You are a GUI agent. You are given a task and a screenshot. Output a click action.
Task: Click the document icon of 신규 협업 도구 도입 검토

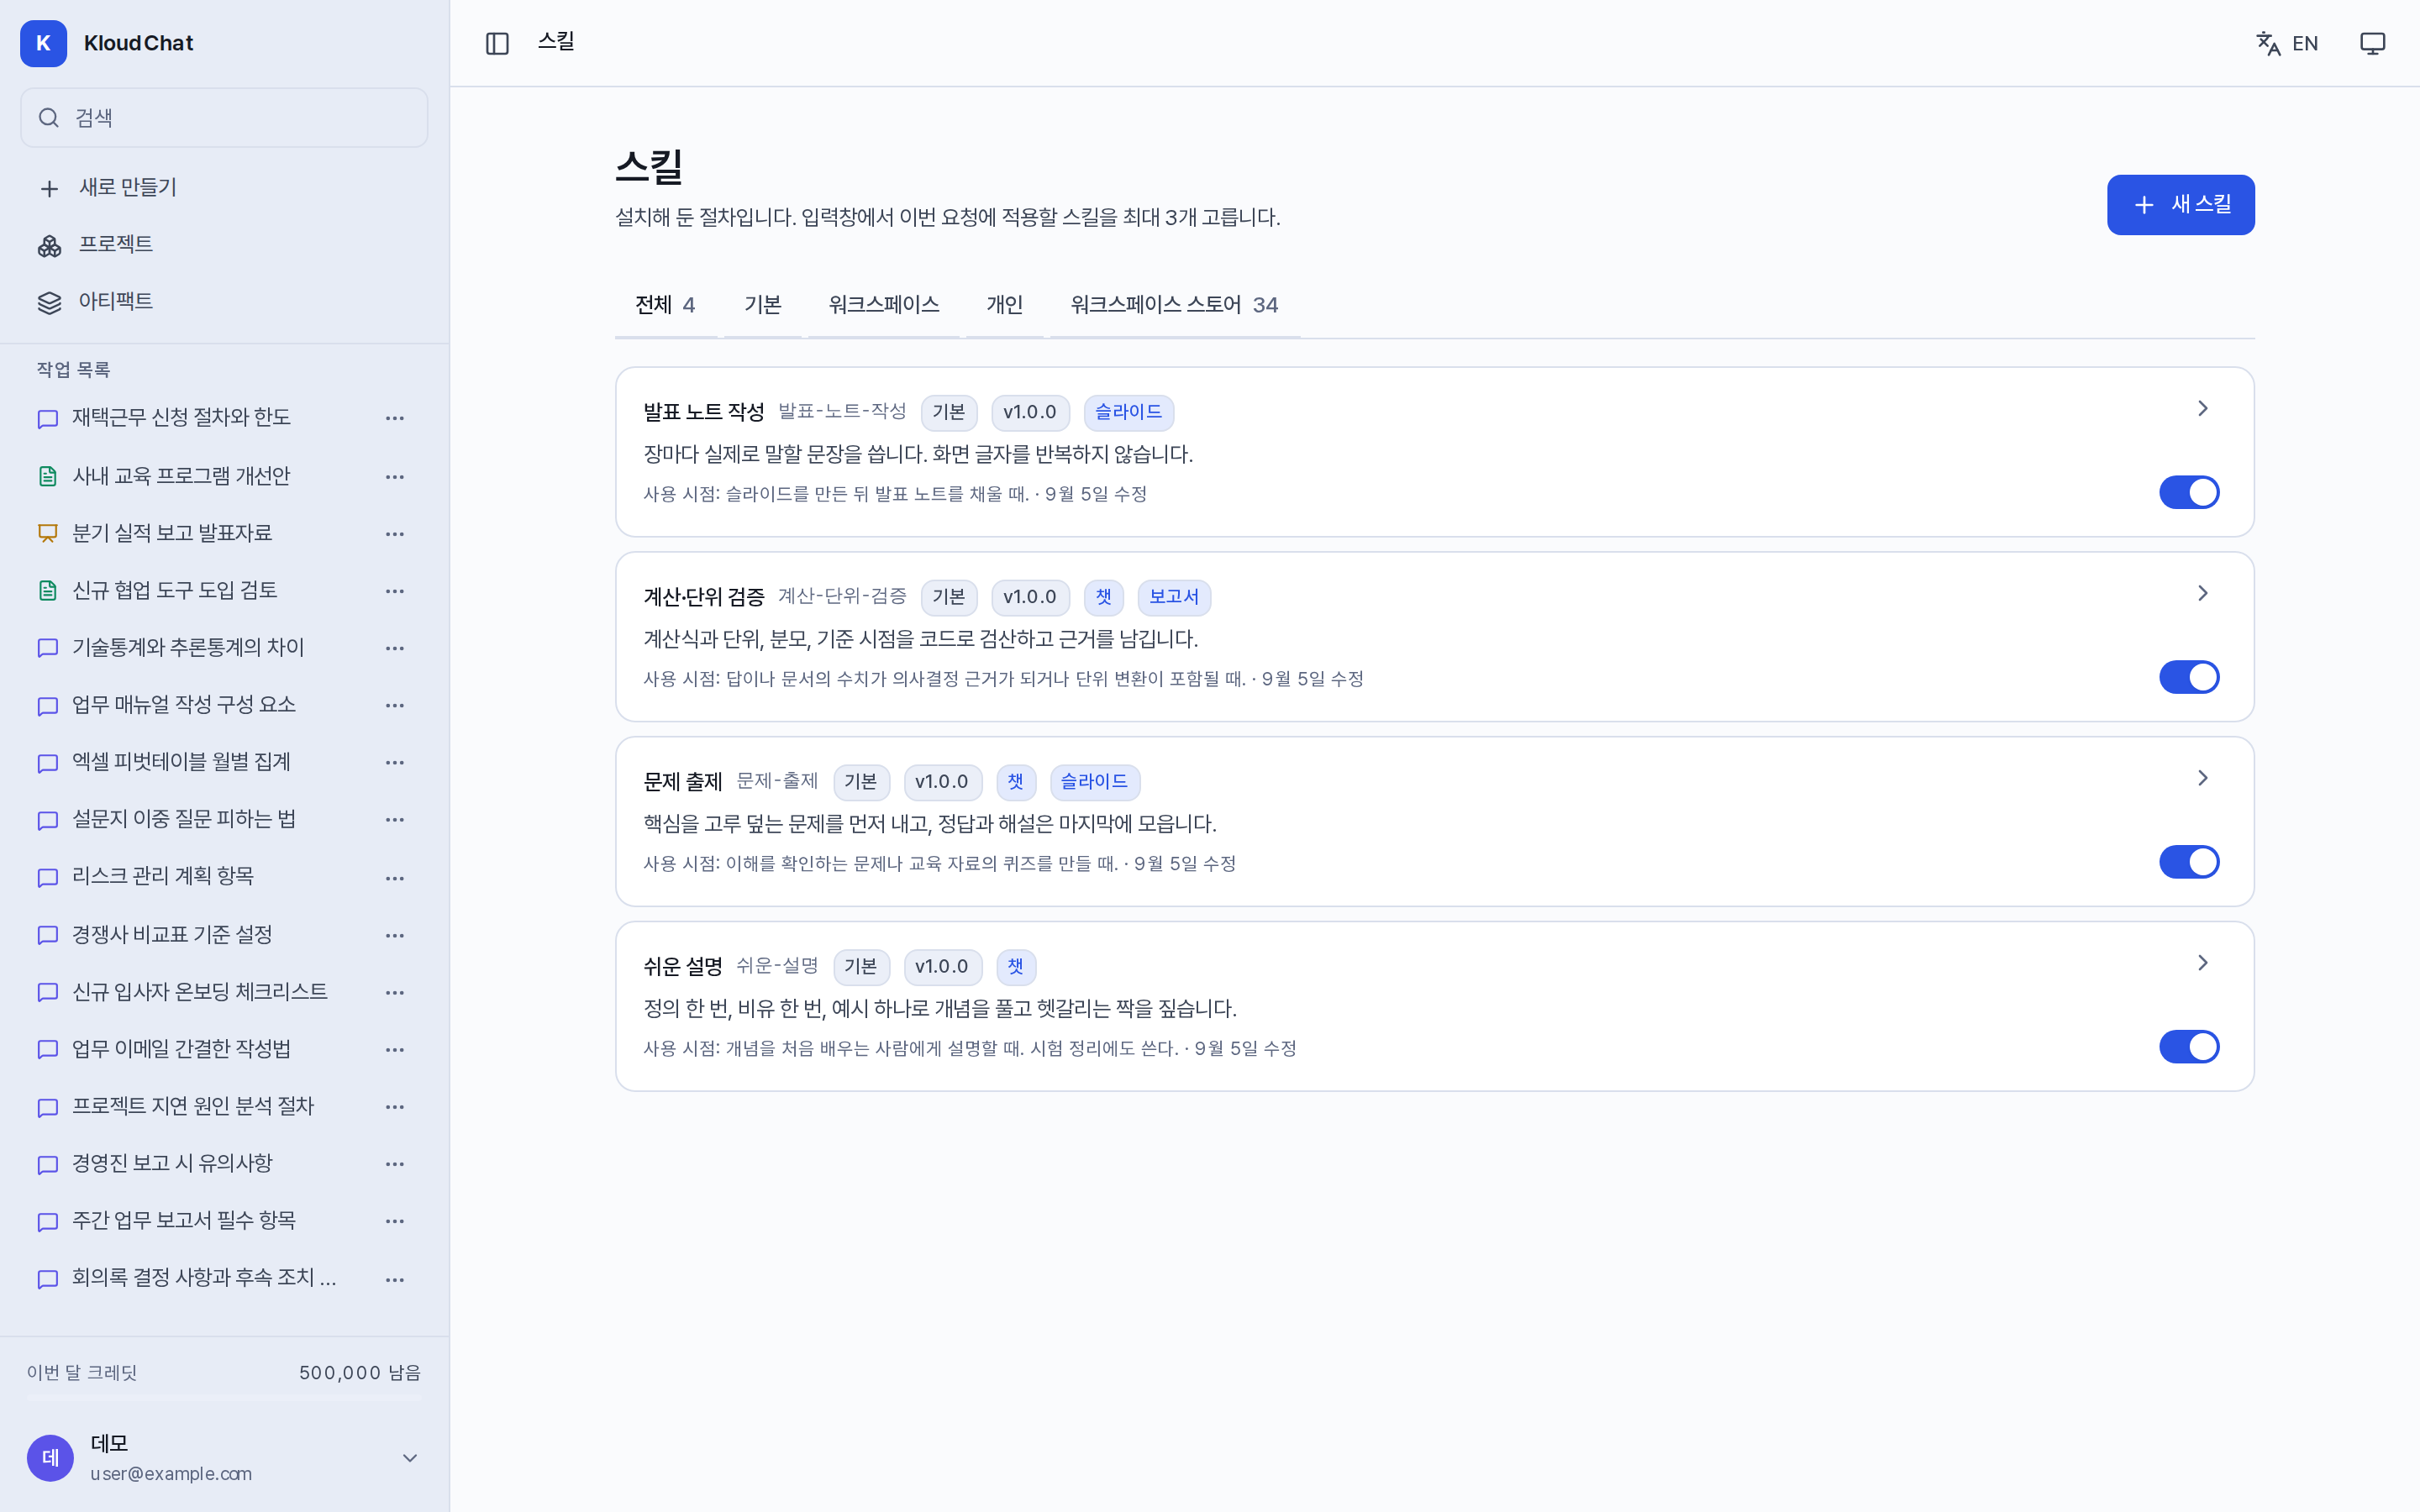coord(47,591)
